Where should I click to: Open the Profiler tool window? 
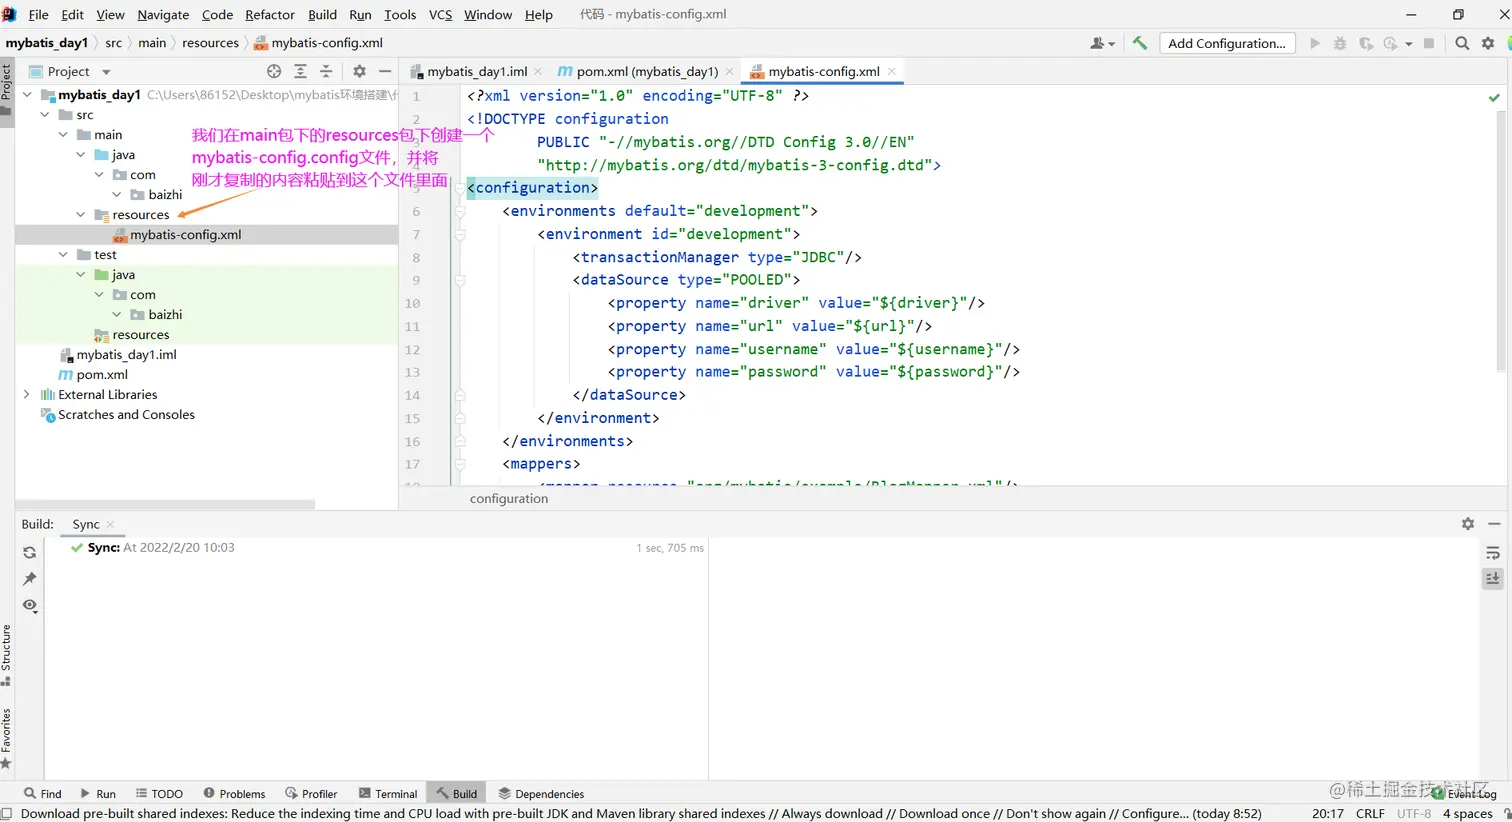coord(311,794)
